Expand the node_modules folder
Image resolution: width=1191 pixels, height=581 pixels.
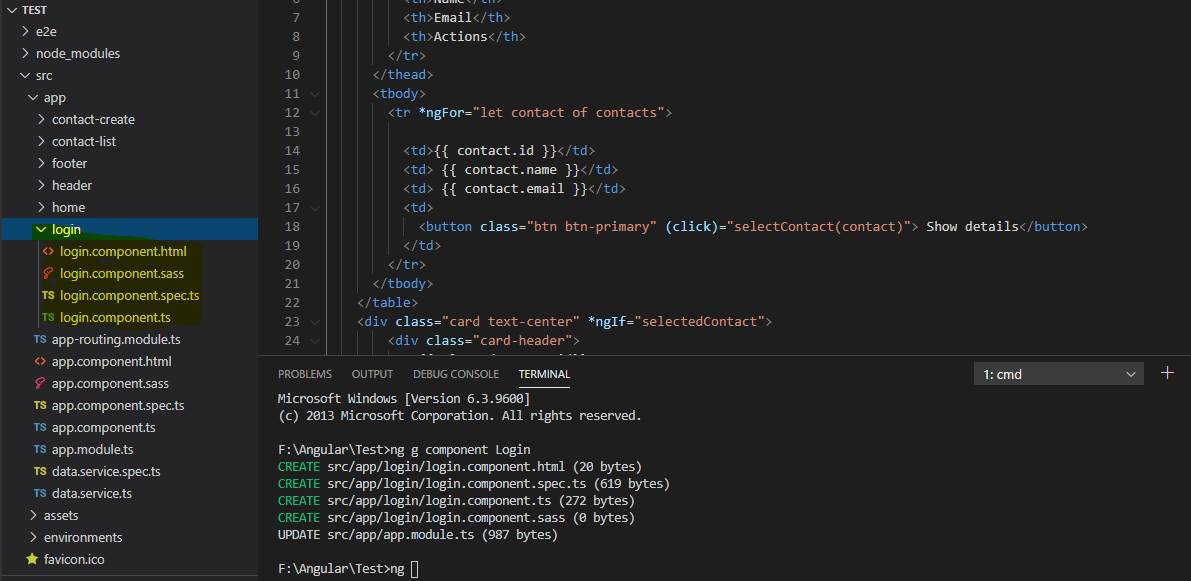(25, 54)
